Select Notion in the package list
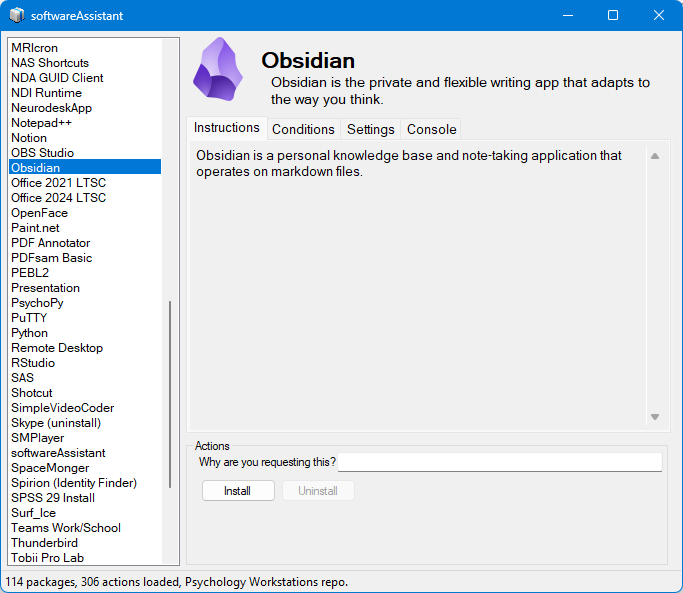Viewport: 683px width, 593px height. [x=85, y=138]
